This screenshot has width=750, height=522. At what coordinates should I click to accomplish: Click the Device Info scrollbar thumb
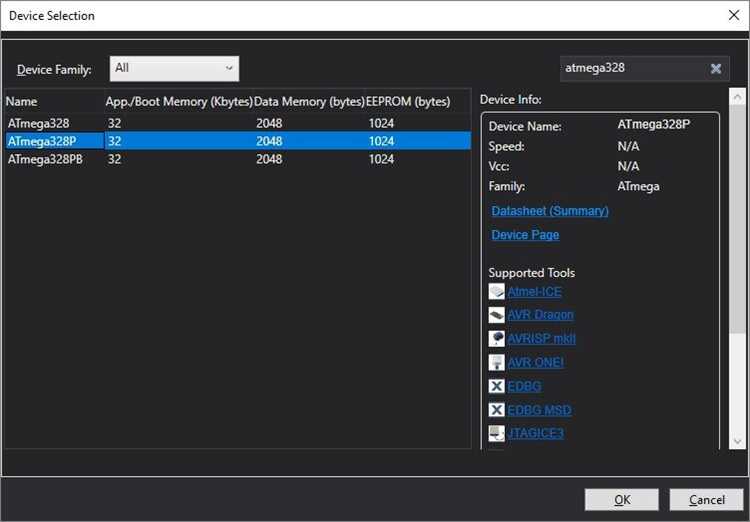coord(737,218)
